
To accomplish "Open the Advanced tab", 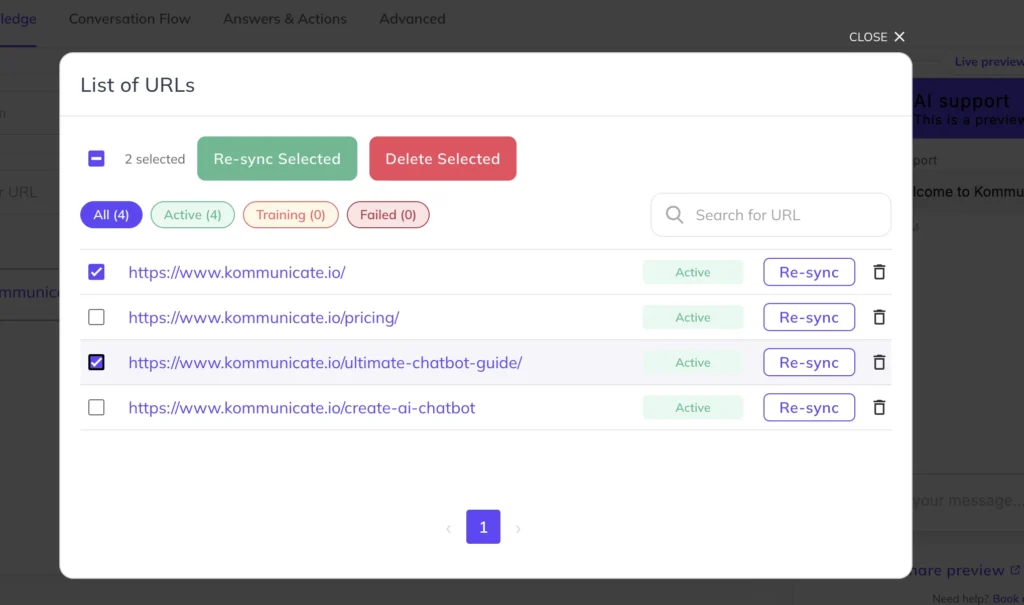I will (x=412, y=19).
